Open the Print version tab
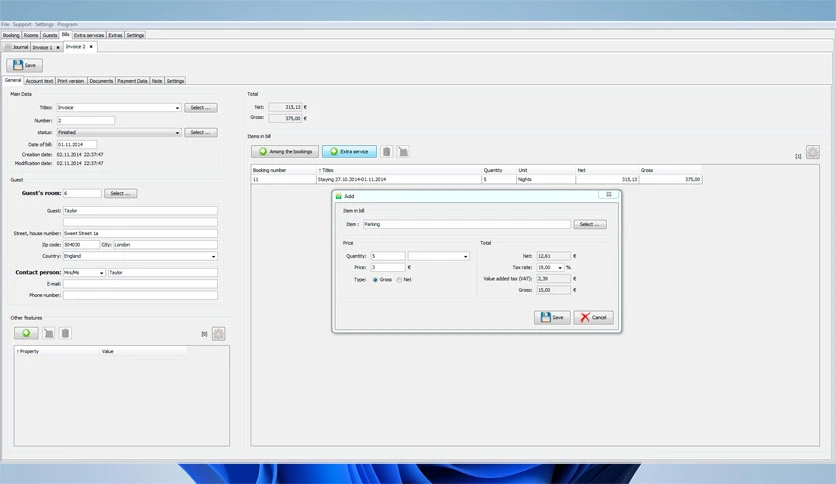 71,81
